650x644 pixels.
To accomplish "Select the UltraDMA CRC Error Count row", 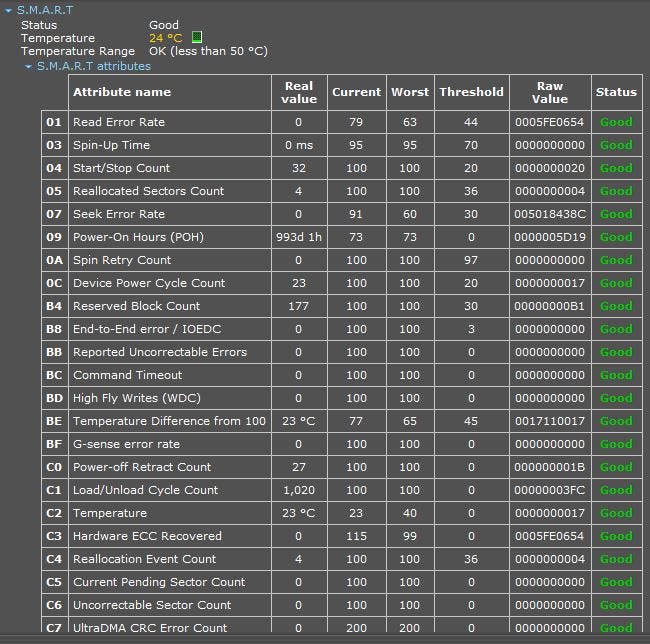I will pos(150,628).
